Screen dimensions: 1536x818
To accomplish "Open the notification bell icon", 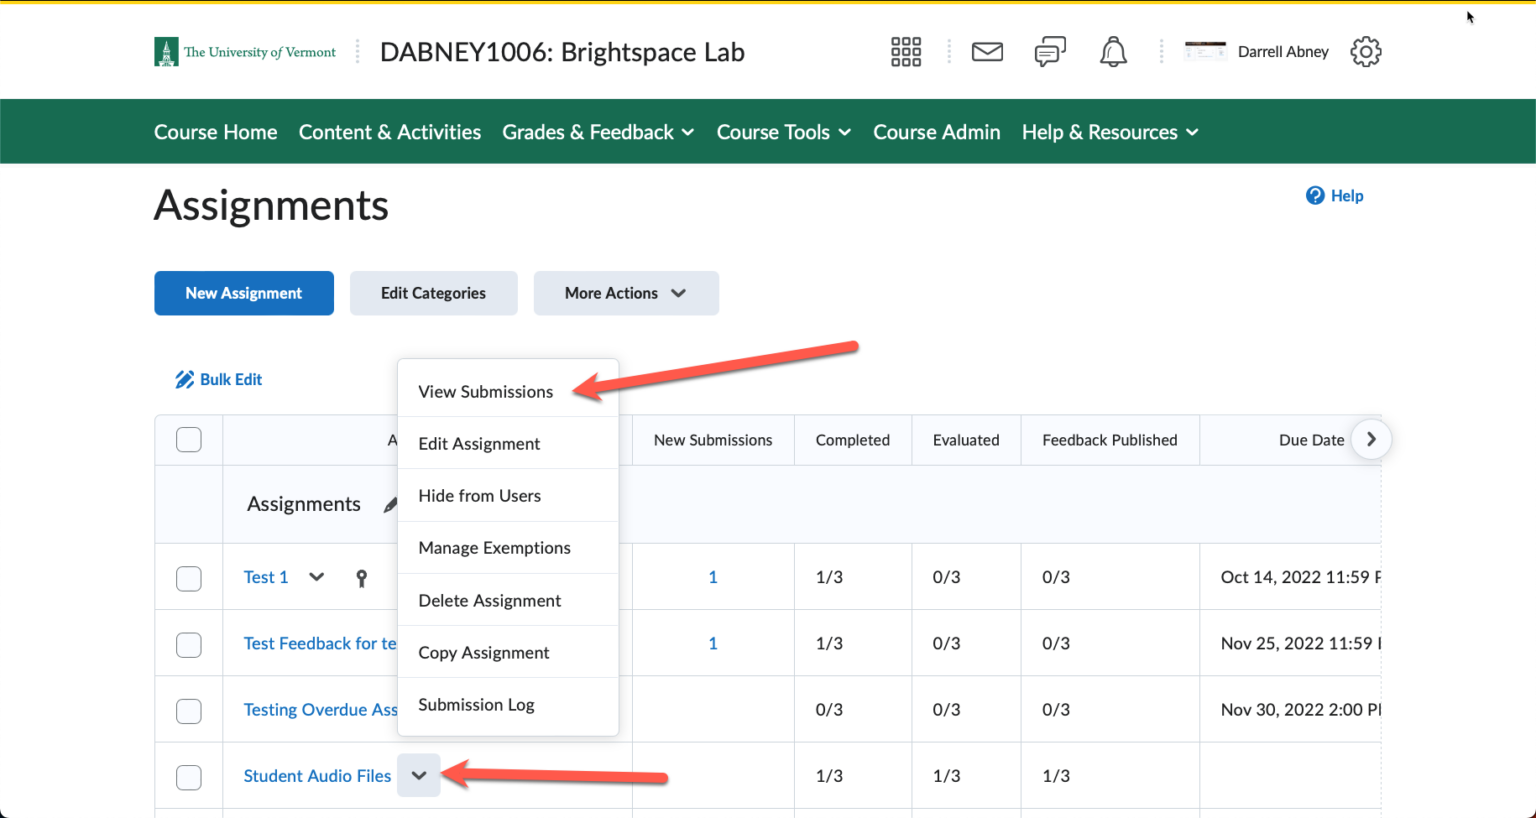I will tap(1113, 51).
